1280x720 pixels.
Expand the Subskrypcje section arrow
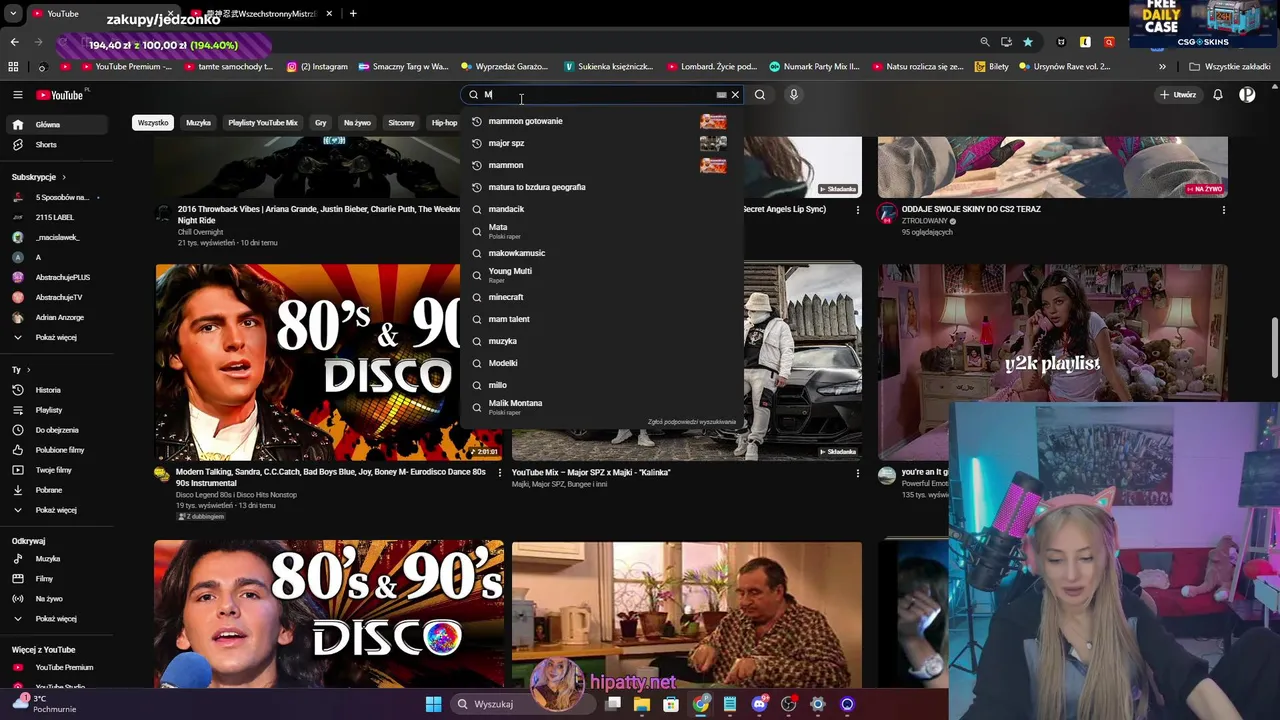click(66, 177)
